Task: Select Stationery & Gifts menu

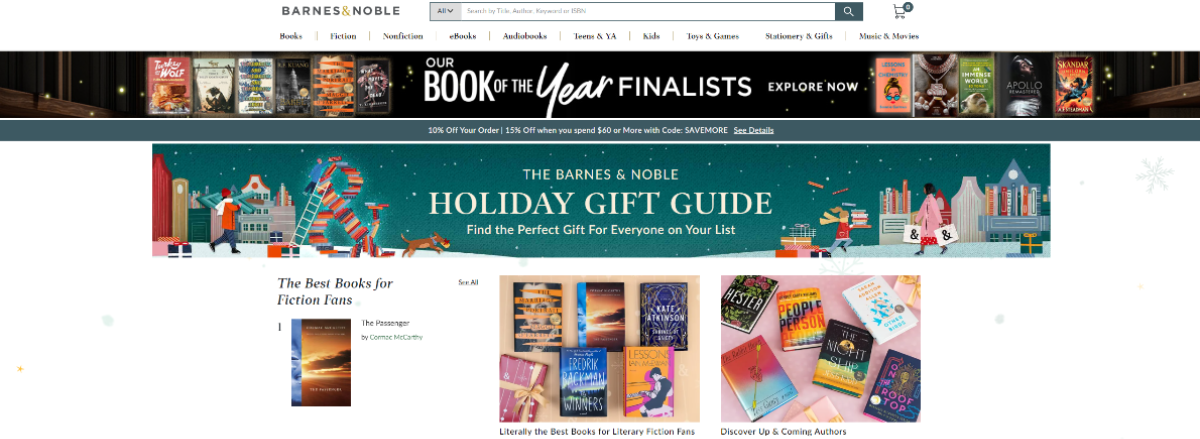Action: coord(799,36)
